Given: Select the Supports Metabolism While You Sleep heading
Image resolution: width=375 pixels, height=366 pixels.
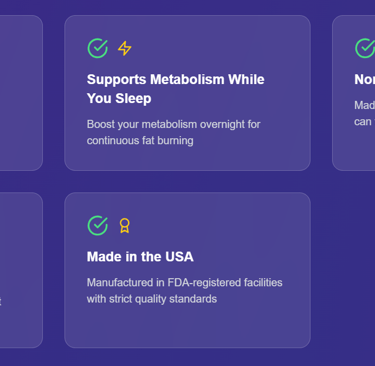Looking at the screenshot, I should [176, 89].
